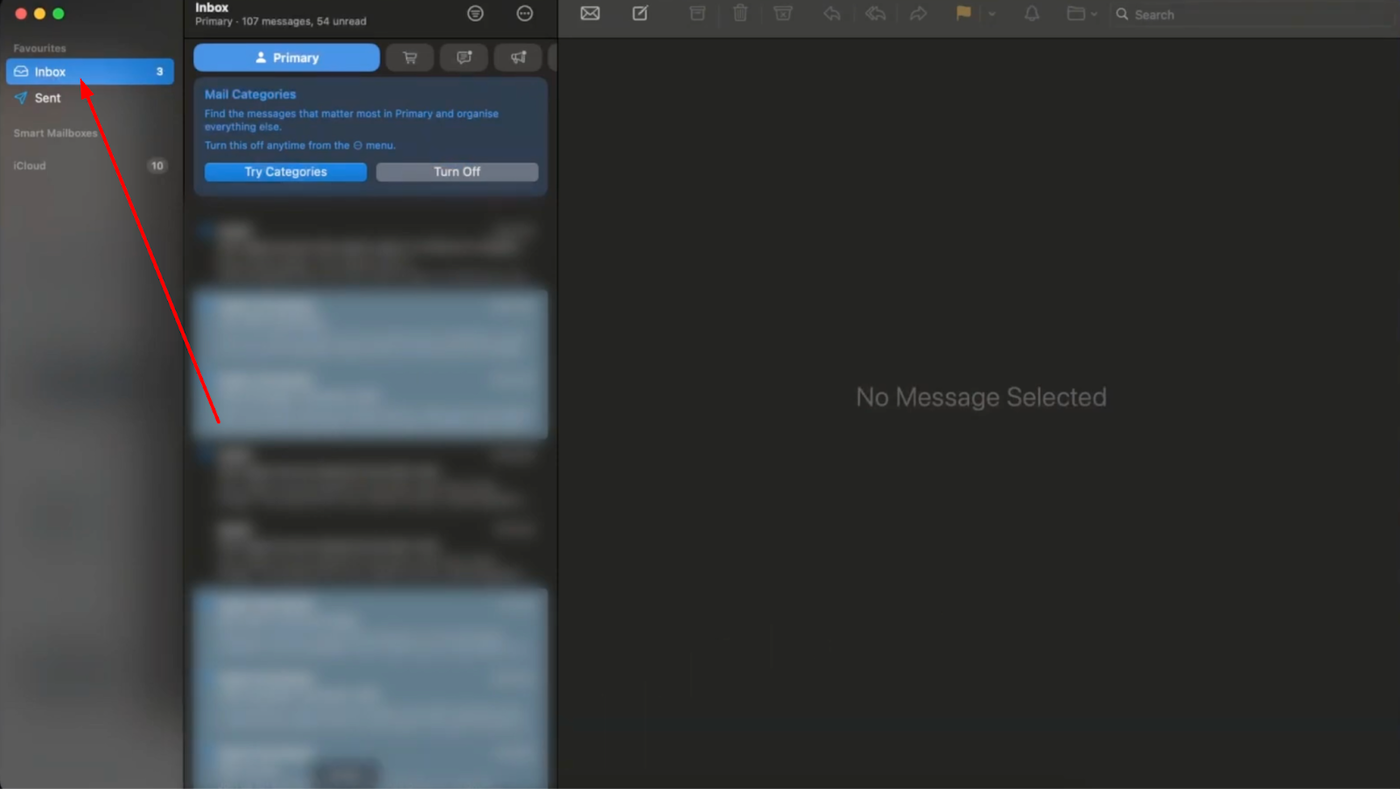Click the Favourites section header

tap(40, 48)
